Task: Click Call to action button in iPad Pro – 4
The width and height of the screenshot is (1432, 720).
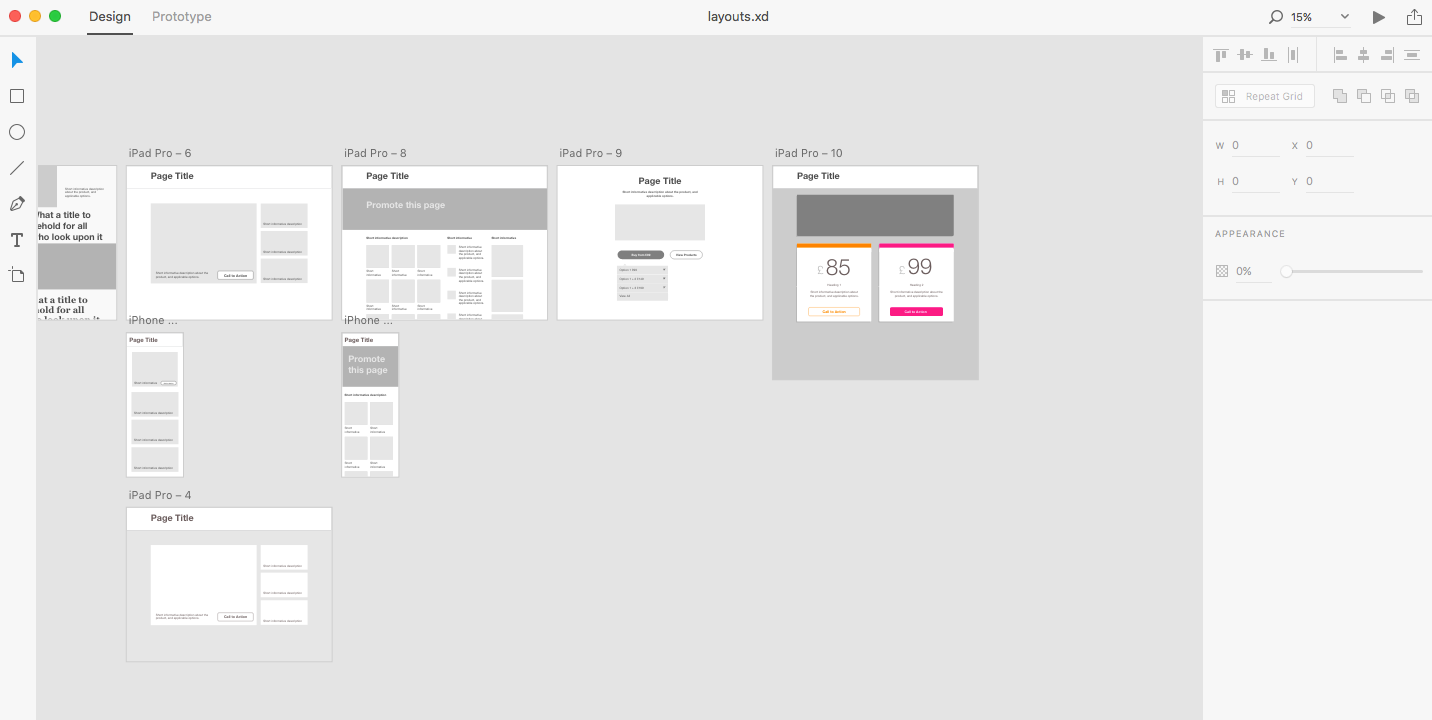Action: 236,617
